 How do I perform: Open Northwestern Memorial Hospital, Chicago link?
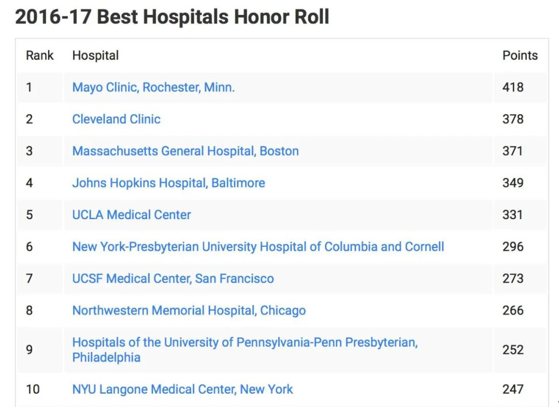(x=189, y=311)
